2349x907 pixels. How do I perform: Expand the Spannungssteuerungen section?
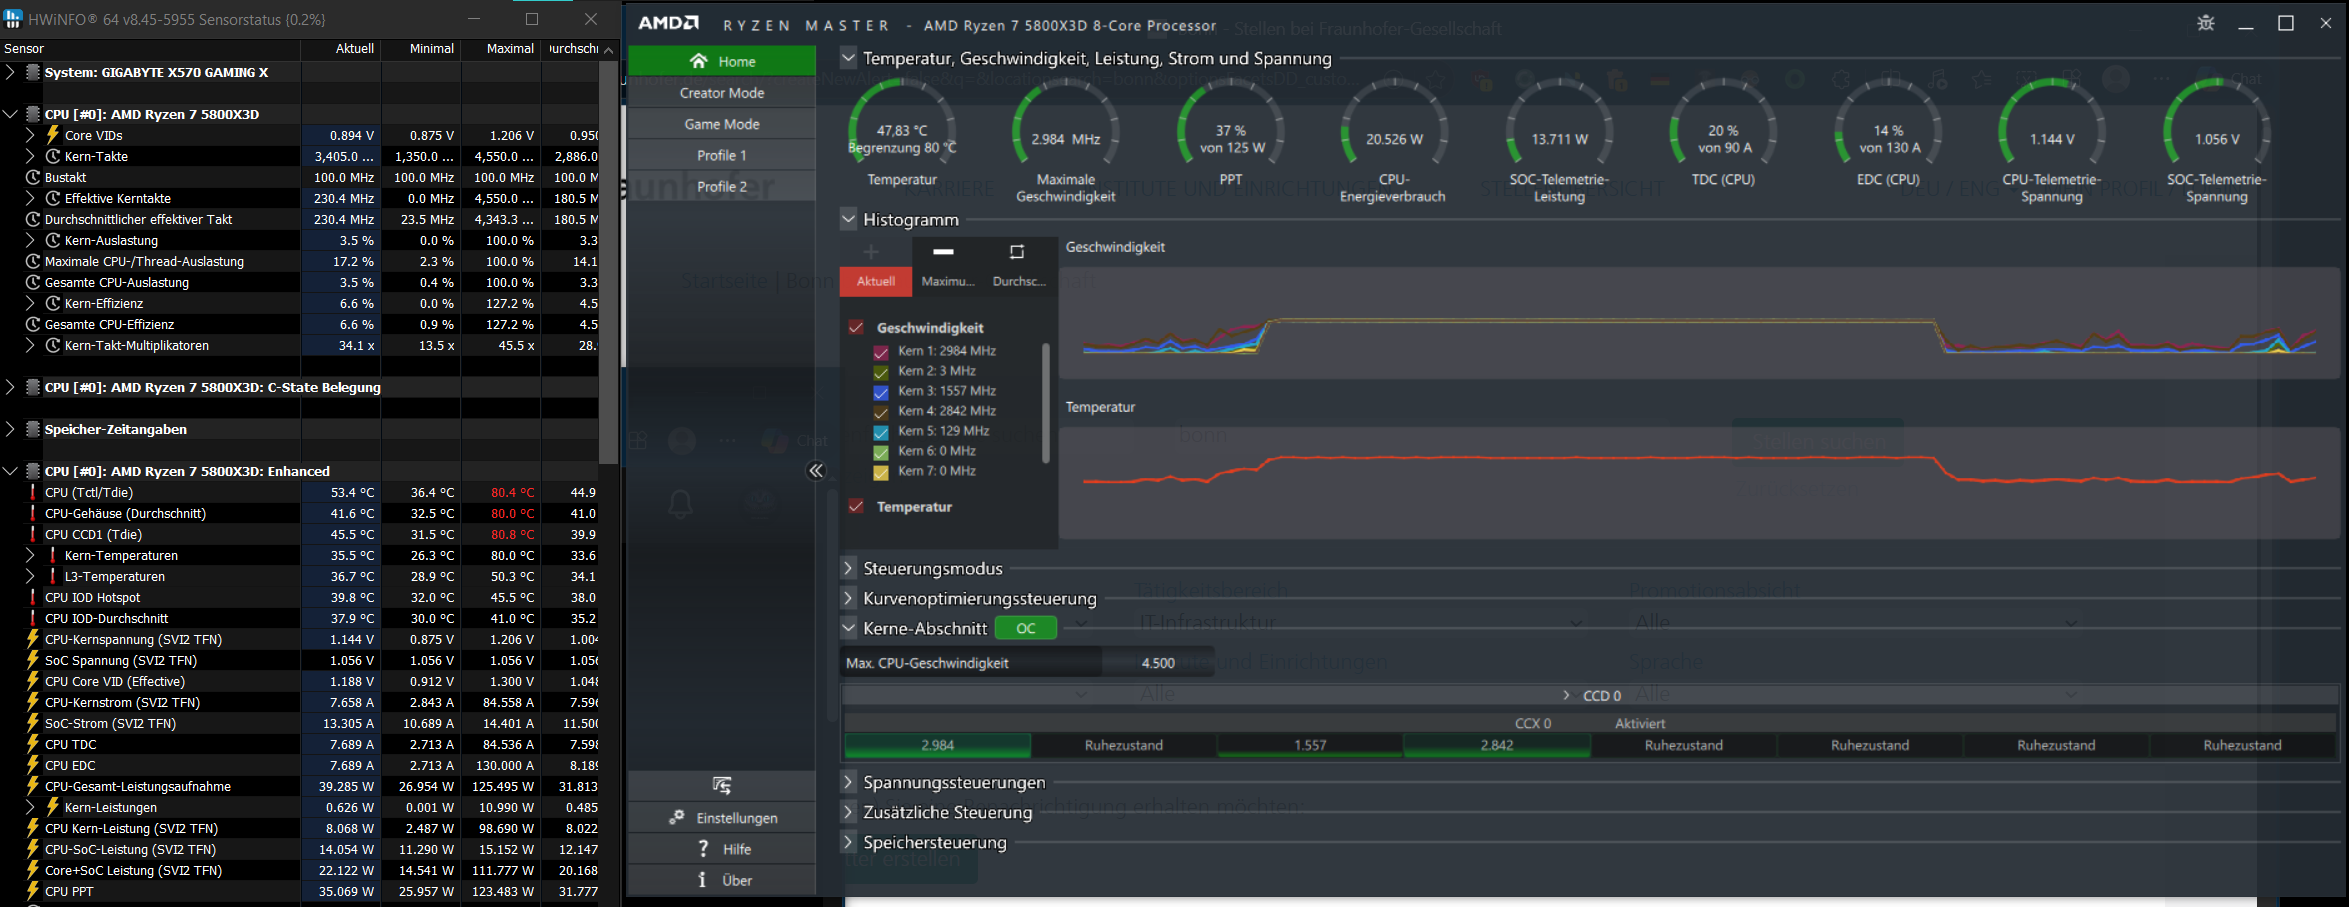848,782
